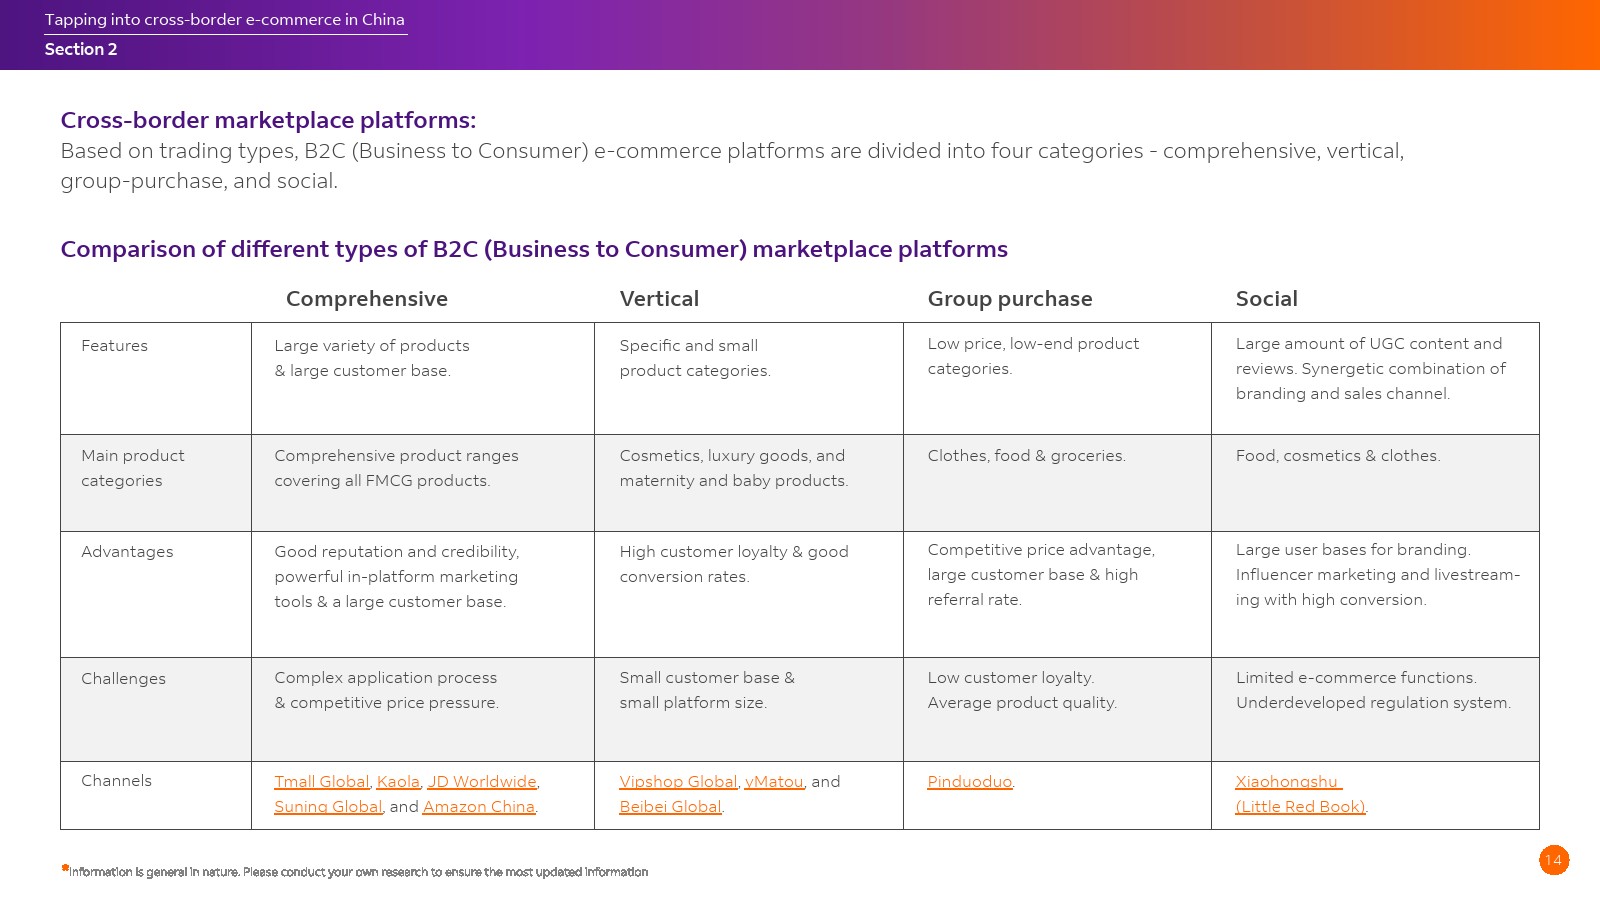Open the Beibei Global link
The width and height of the screenshot is (1600, 900).
point(670,807)
